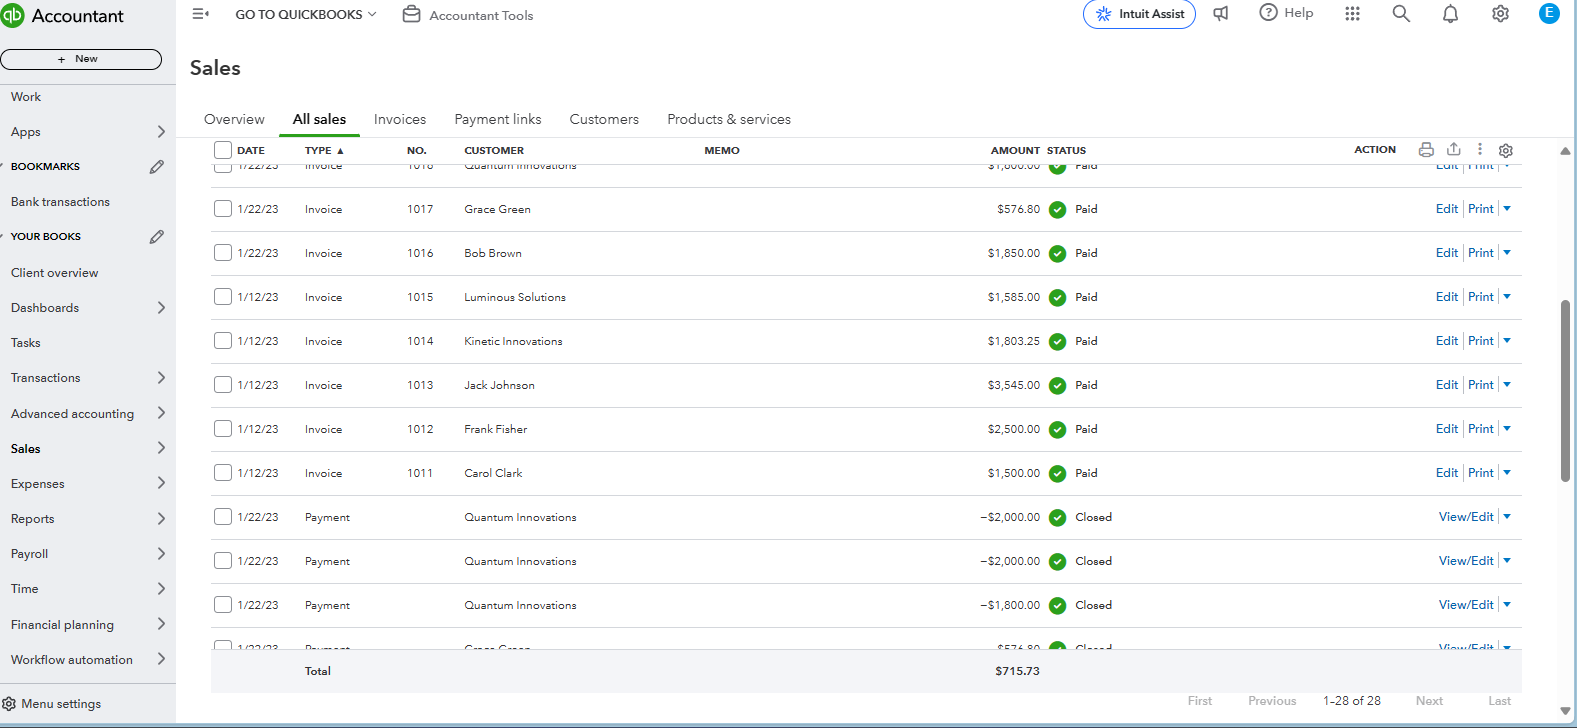Click the $3,545.00 amount
This screenshot has width=1577, height=728.
(x=1014, y=385)
